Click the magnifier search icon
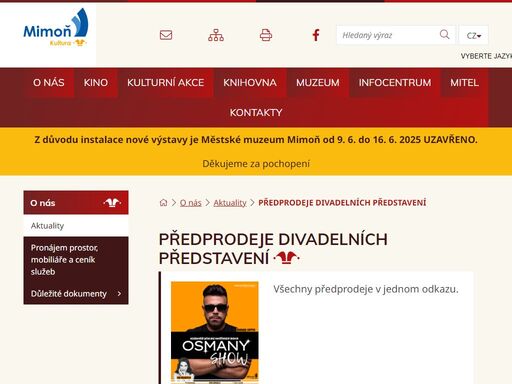 tap(444, 34)
